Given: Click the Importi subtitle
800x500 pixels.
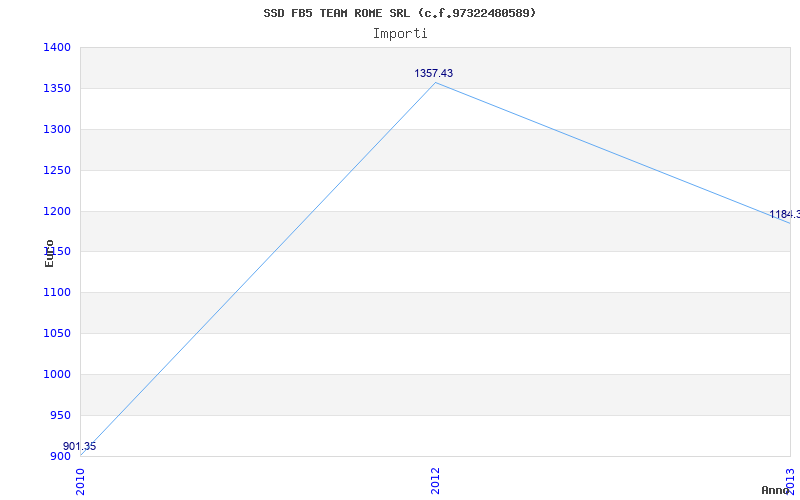Looking at the screenshot, I should (399, 34).
